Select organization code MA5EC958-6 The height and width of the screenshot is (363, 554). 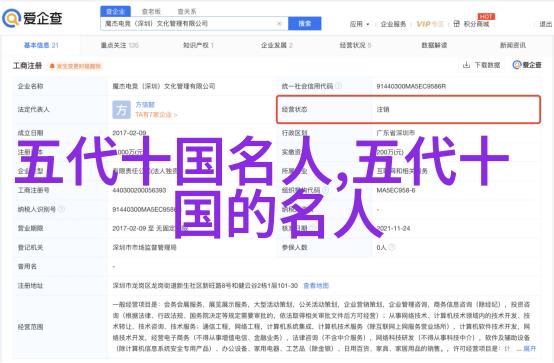click(x=396, y=190)
